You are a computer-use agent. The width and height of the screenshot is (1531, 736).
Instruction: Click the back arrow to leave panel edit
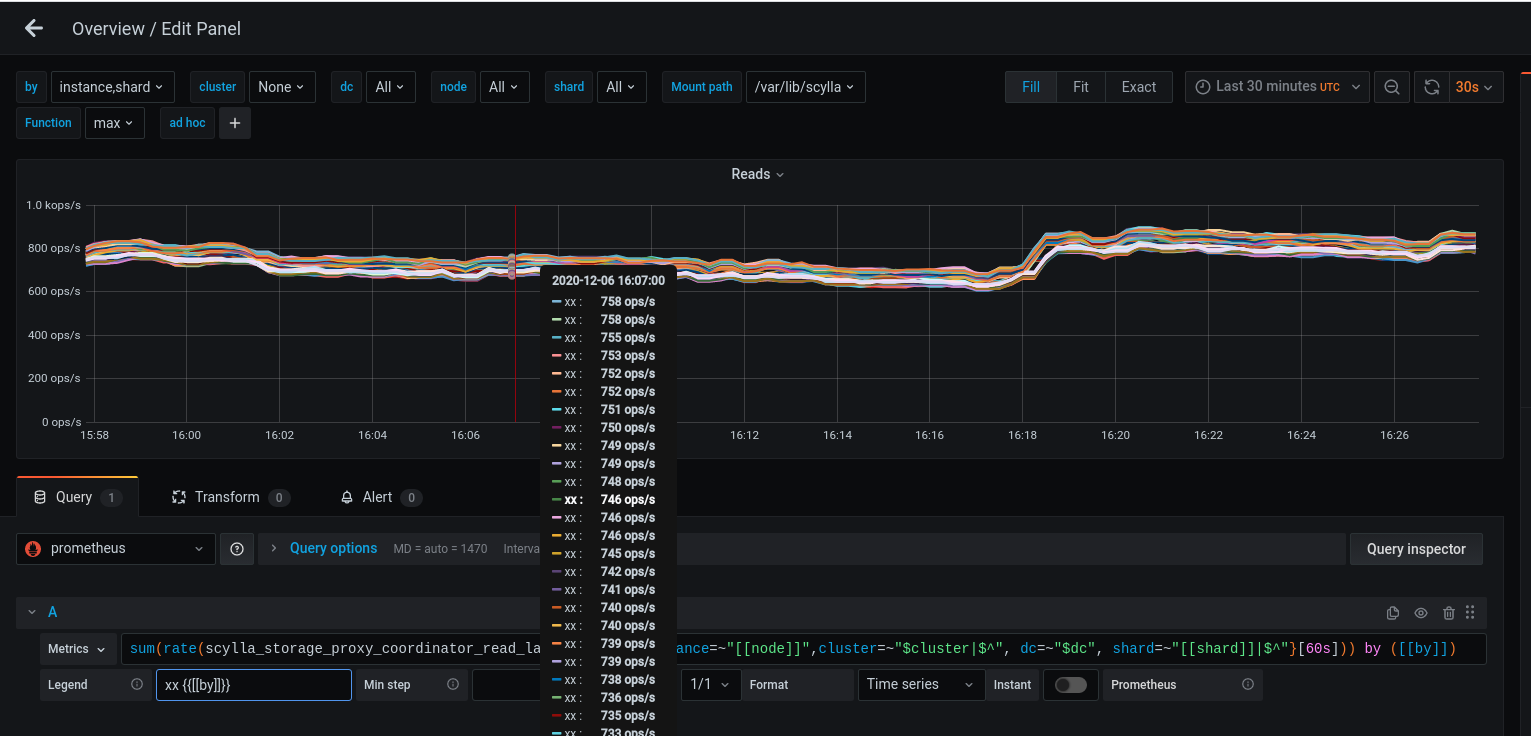click(33, 27)
